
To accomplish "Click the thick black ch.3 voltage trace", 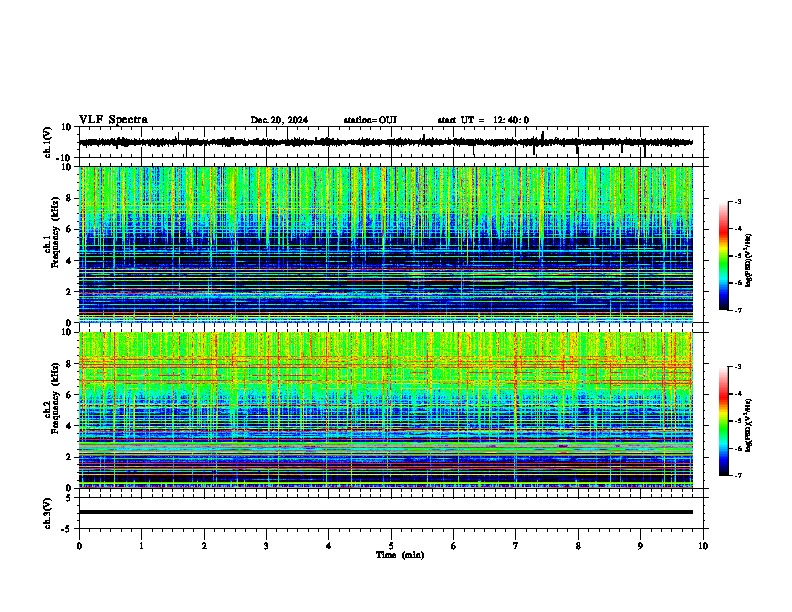I will pos(386,512).
